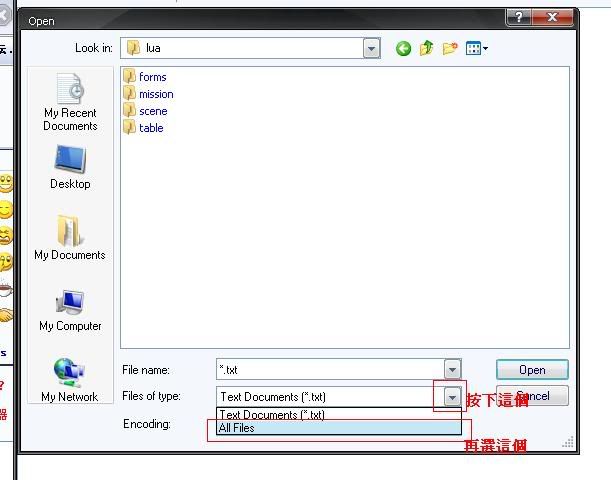Select the mission folder
This screenshot has width=611, height=480.
click(155, 94)
